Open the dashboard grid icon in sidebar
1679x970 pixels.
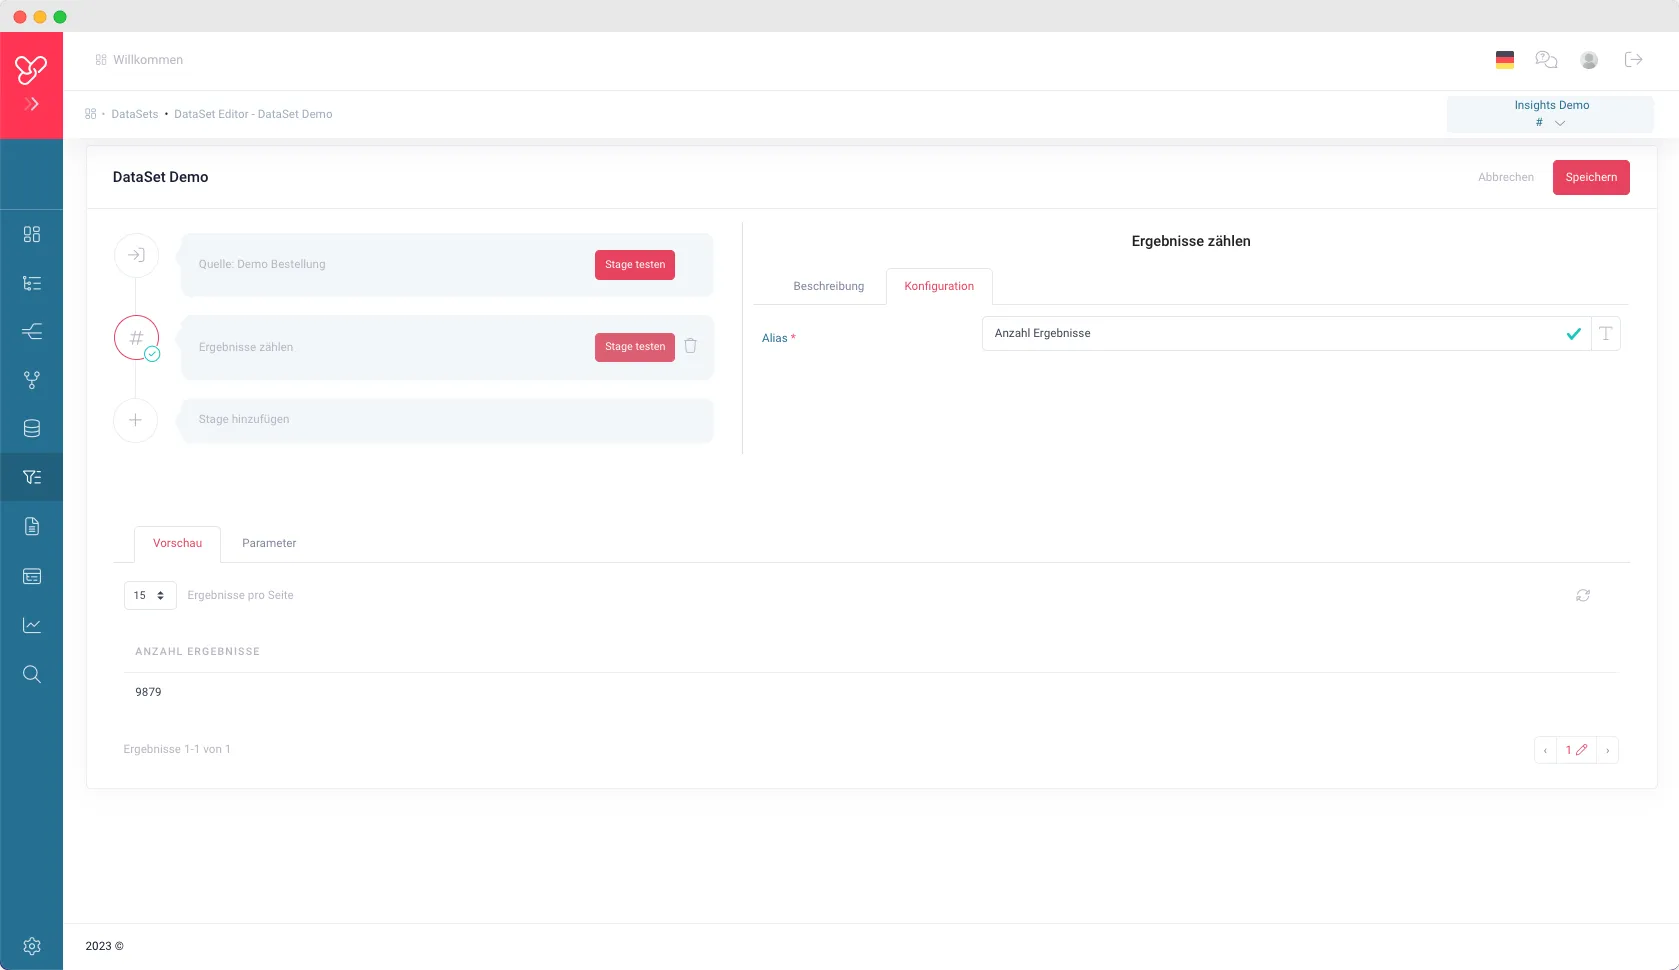32,234
